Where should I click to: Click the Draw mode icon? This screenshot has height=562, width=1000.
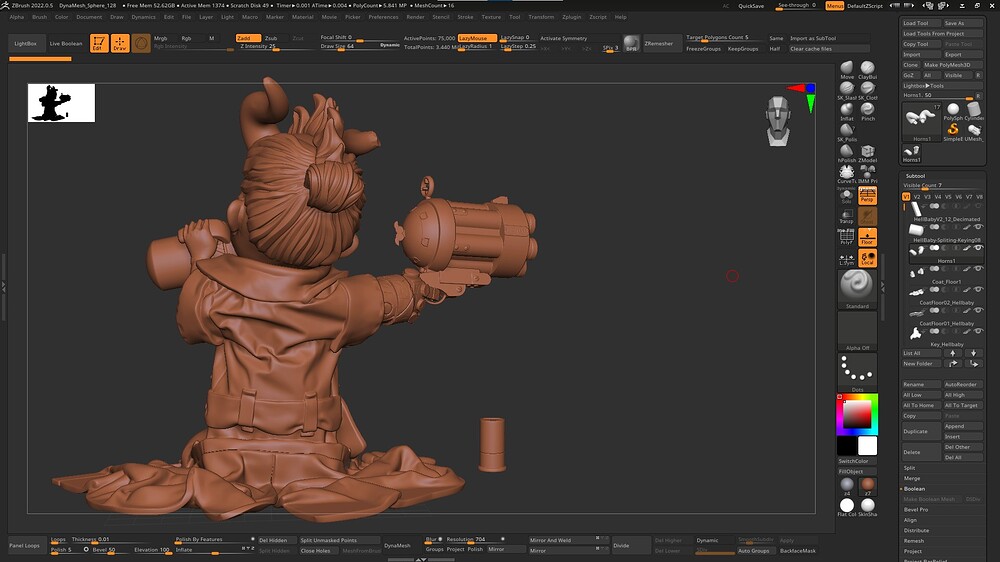120,43
